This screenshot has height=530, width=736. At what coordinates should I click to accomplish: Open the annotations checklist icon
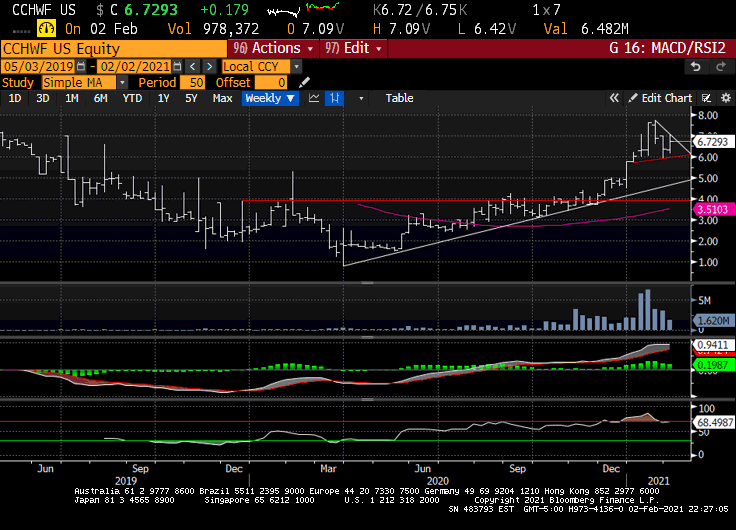(x=706, y=98)
